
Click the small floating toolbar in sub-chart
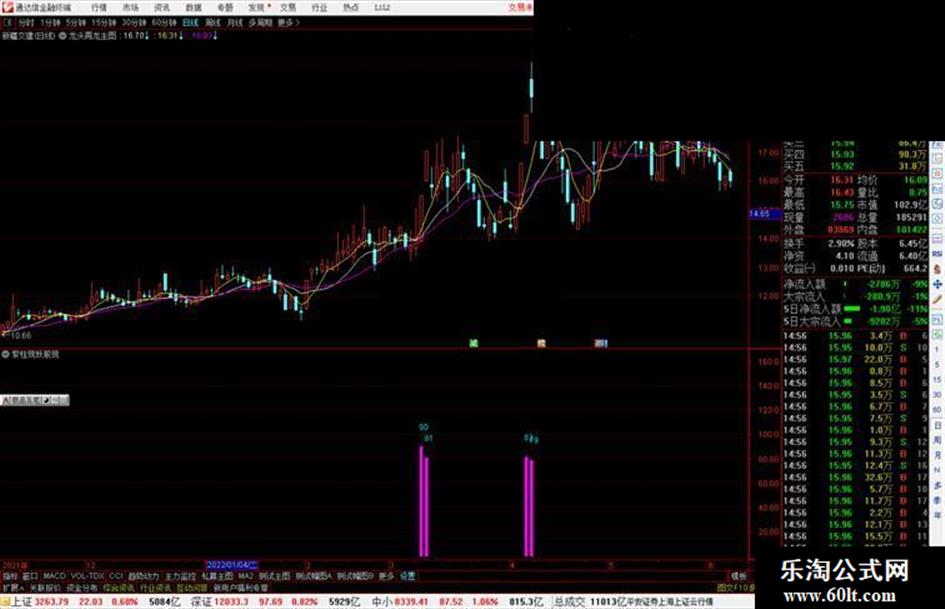point(35,400)
